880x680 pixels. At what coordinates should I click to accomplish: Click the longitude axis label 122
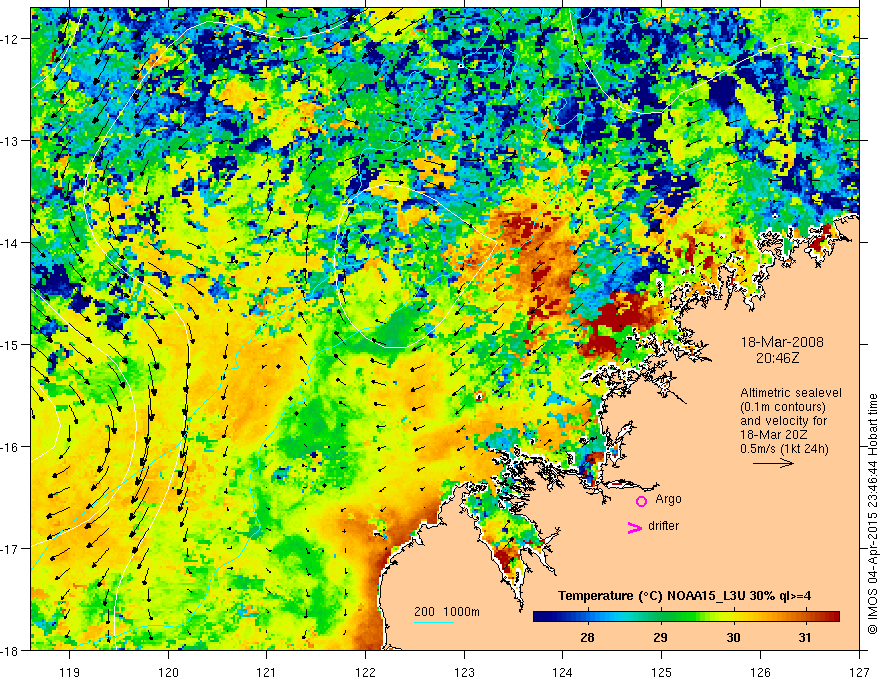point(365,673)
